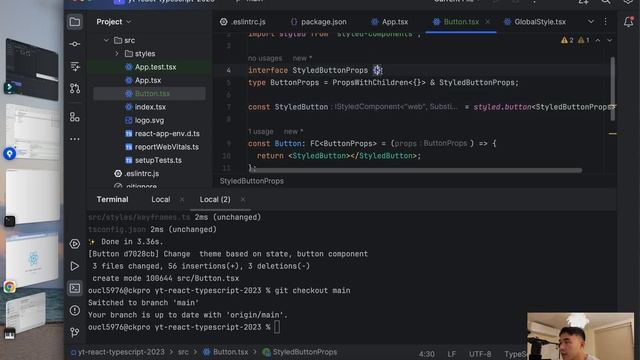
Task: Select the Local terminal tab
Action: click(x=161, y=199)
